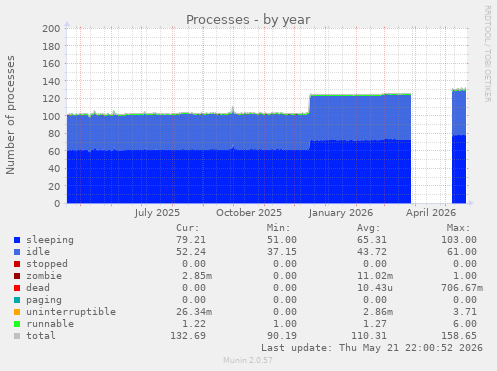The height and width of the screenshot is (371, 497).
Task: Click total minimum value 90.19
Action: pyautogui.click(x=282, y=336)
